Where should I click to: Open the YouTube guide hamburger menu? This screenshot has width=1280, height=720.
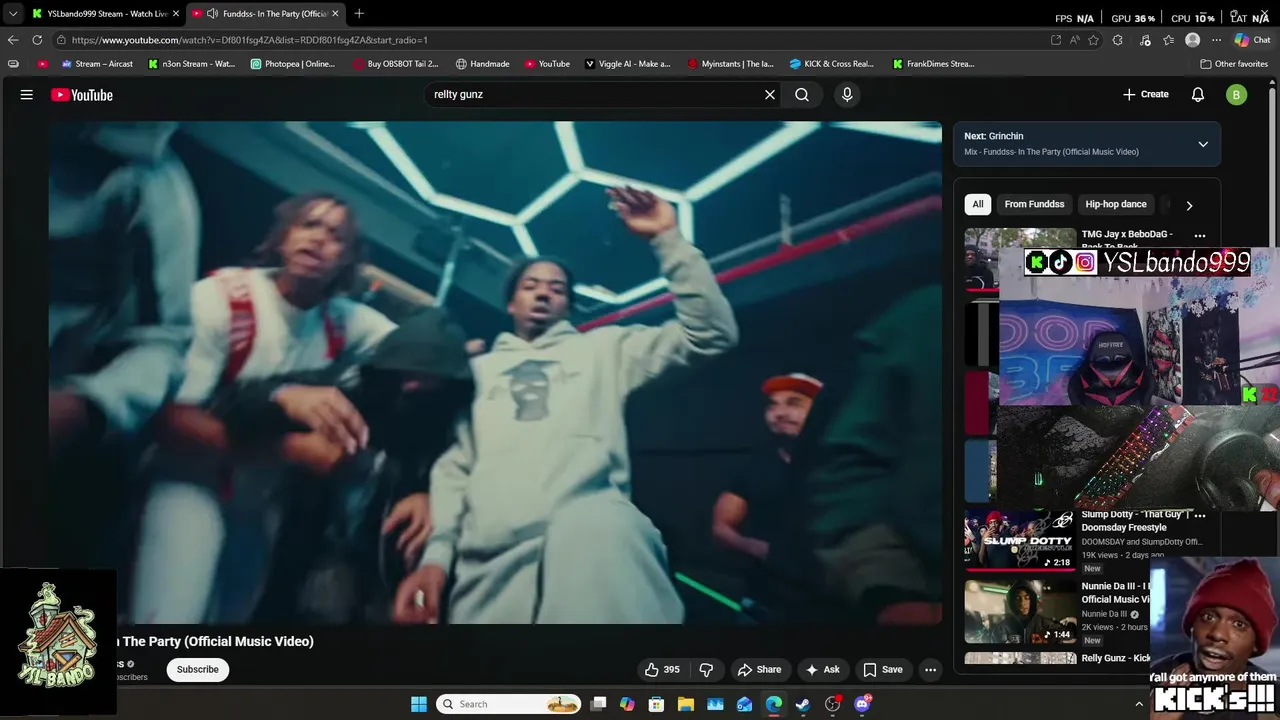pos(27,95)
